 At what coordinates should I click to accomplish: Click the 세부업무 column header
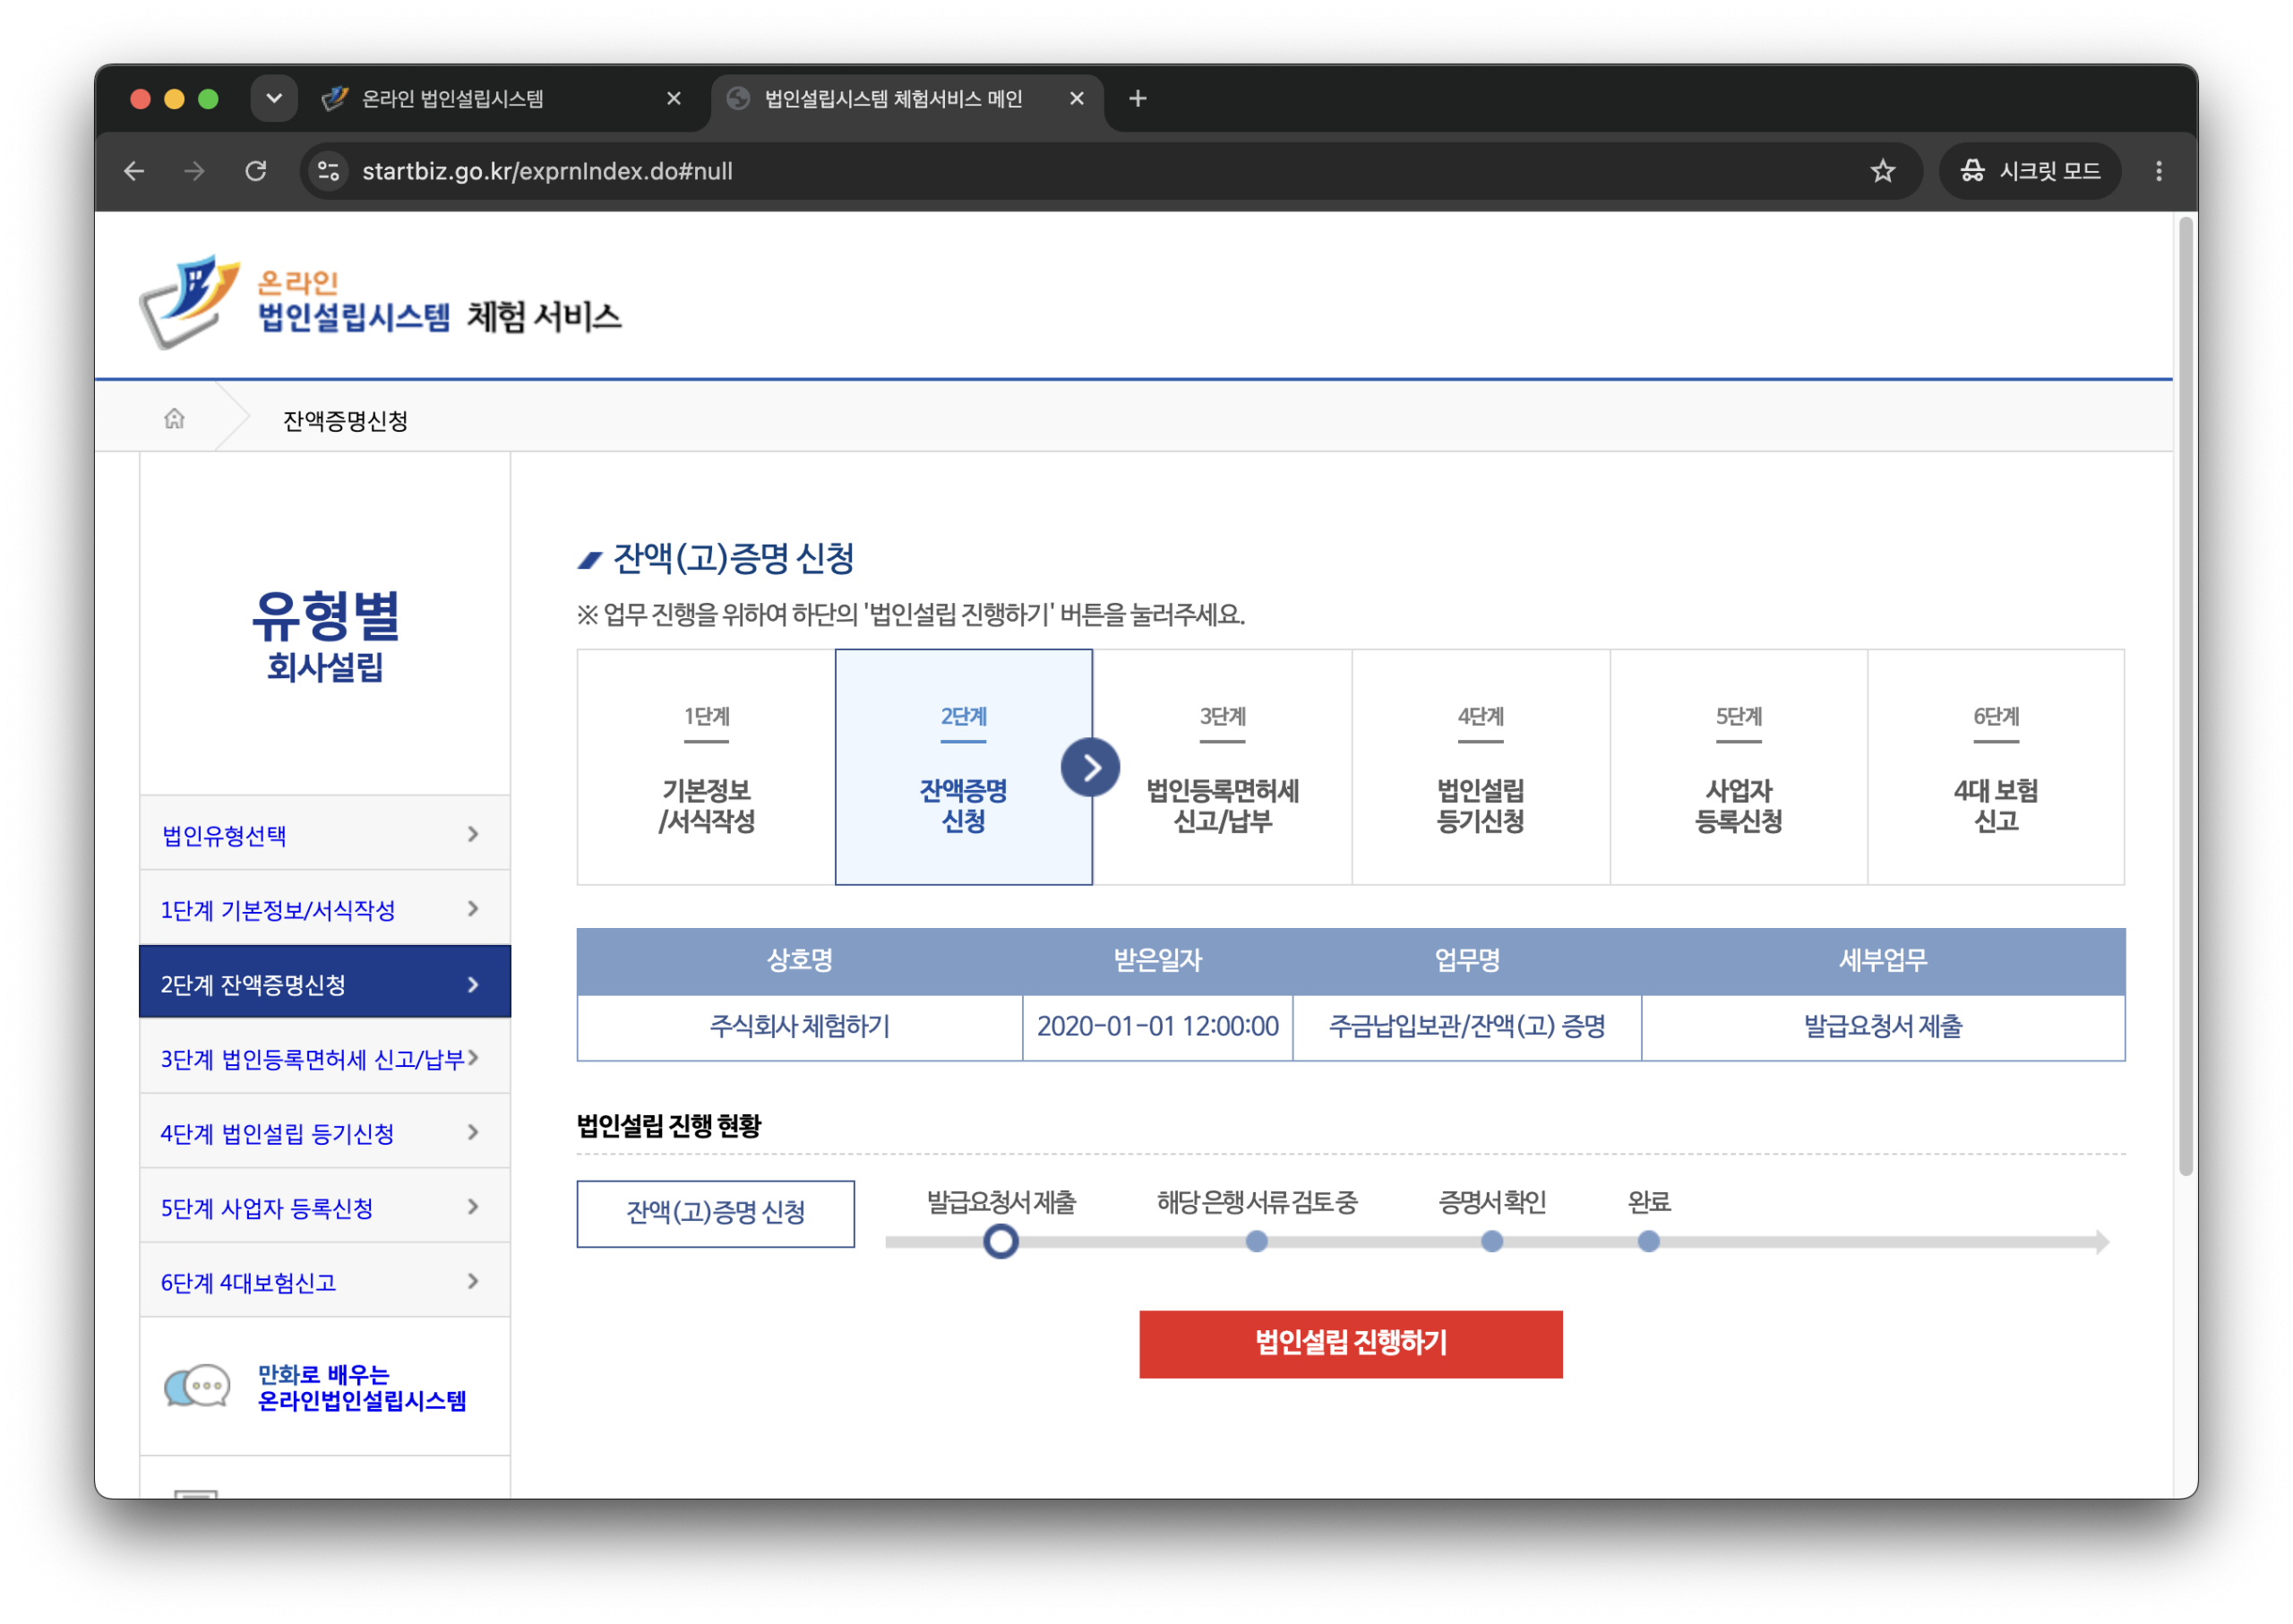[1882, 960]
